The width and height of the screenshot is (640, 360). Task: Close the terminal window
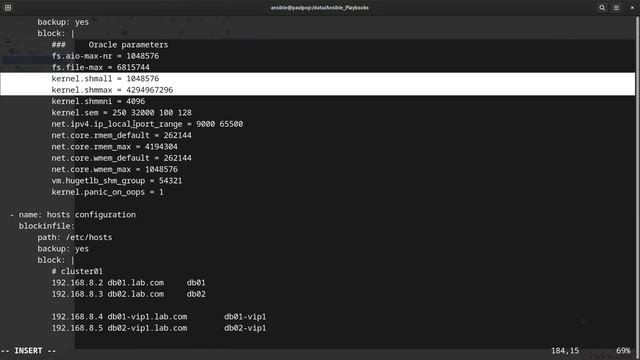click(x=632, y=8)
